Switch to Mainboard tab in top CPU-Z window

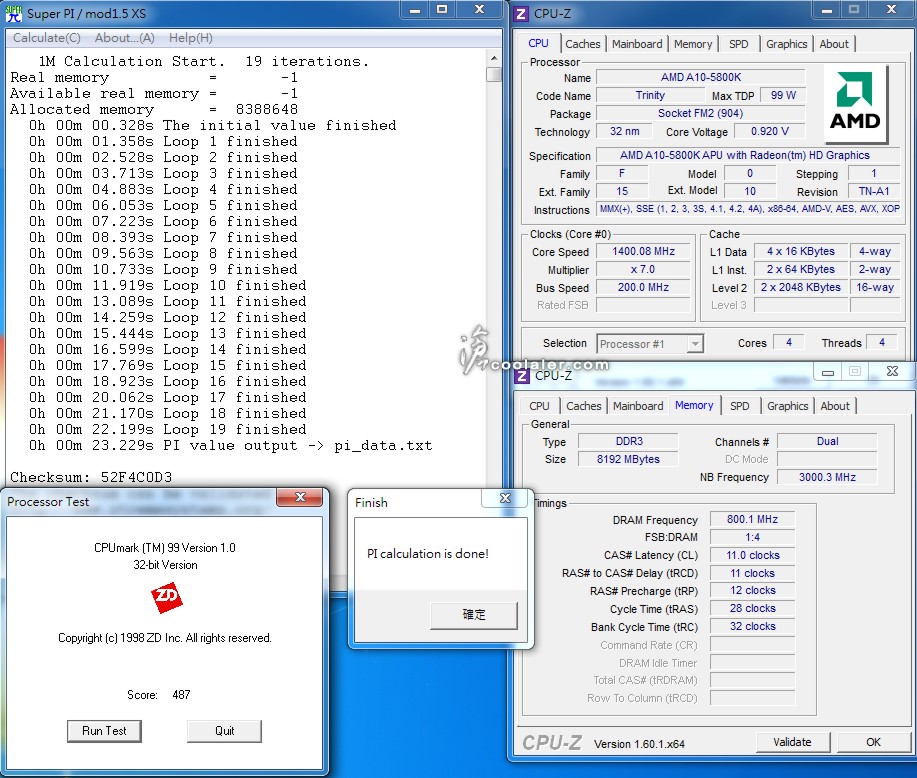637,44
